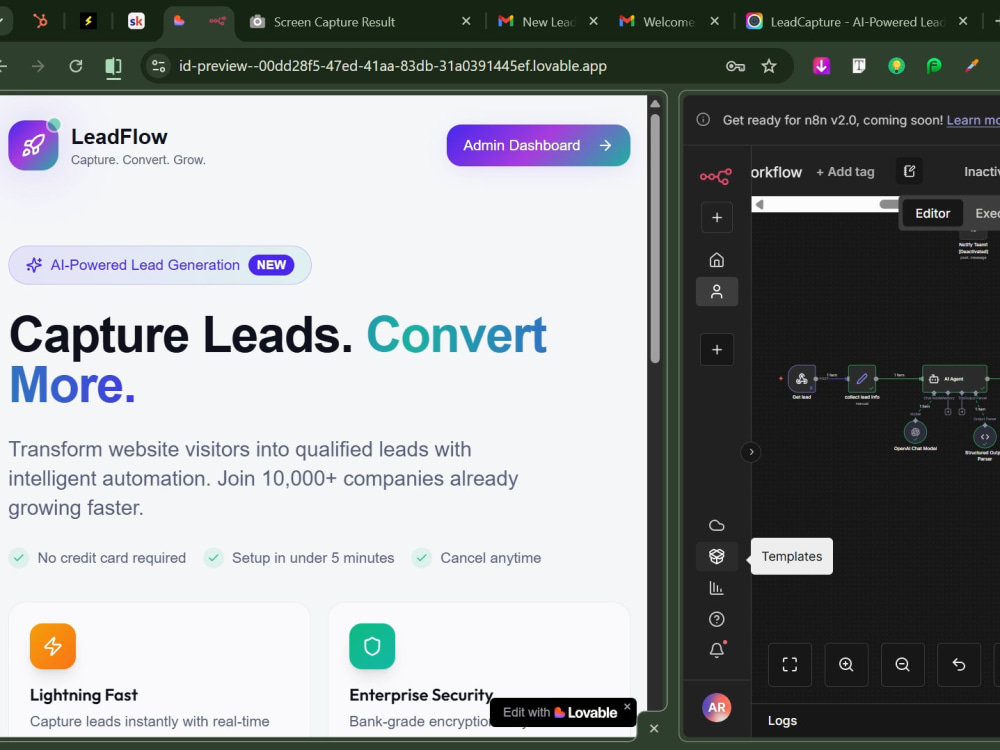Close the Screen Capture Result tab

[466, 21]
